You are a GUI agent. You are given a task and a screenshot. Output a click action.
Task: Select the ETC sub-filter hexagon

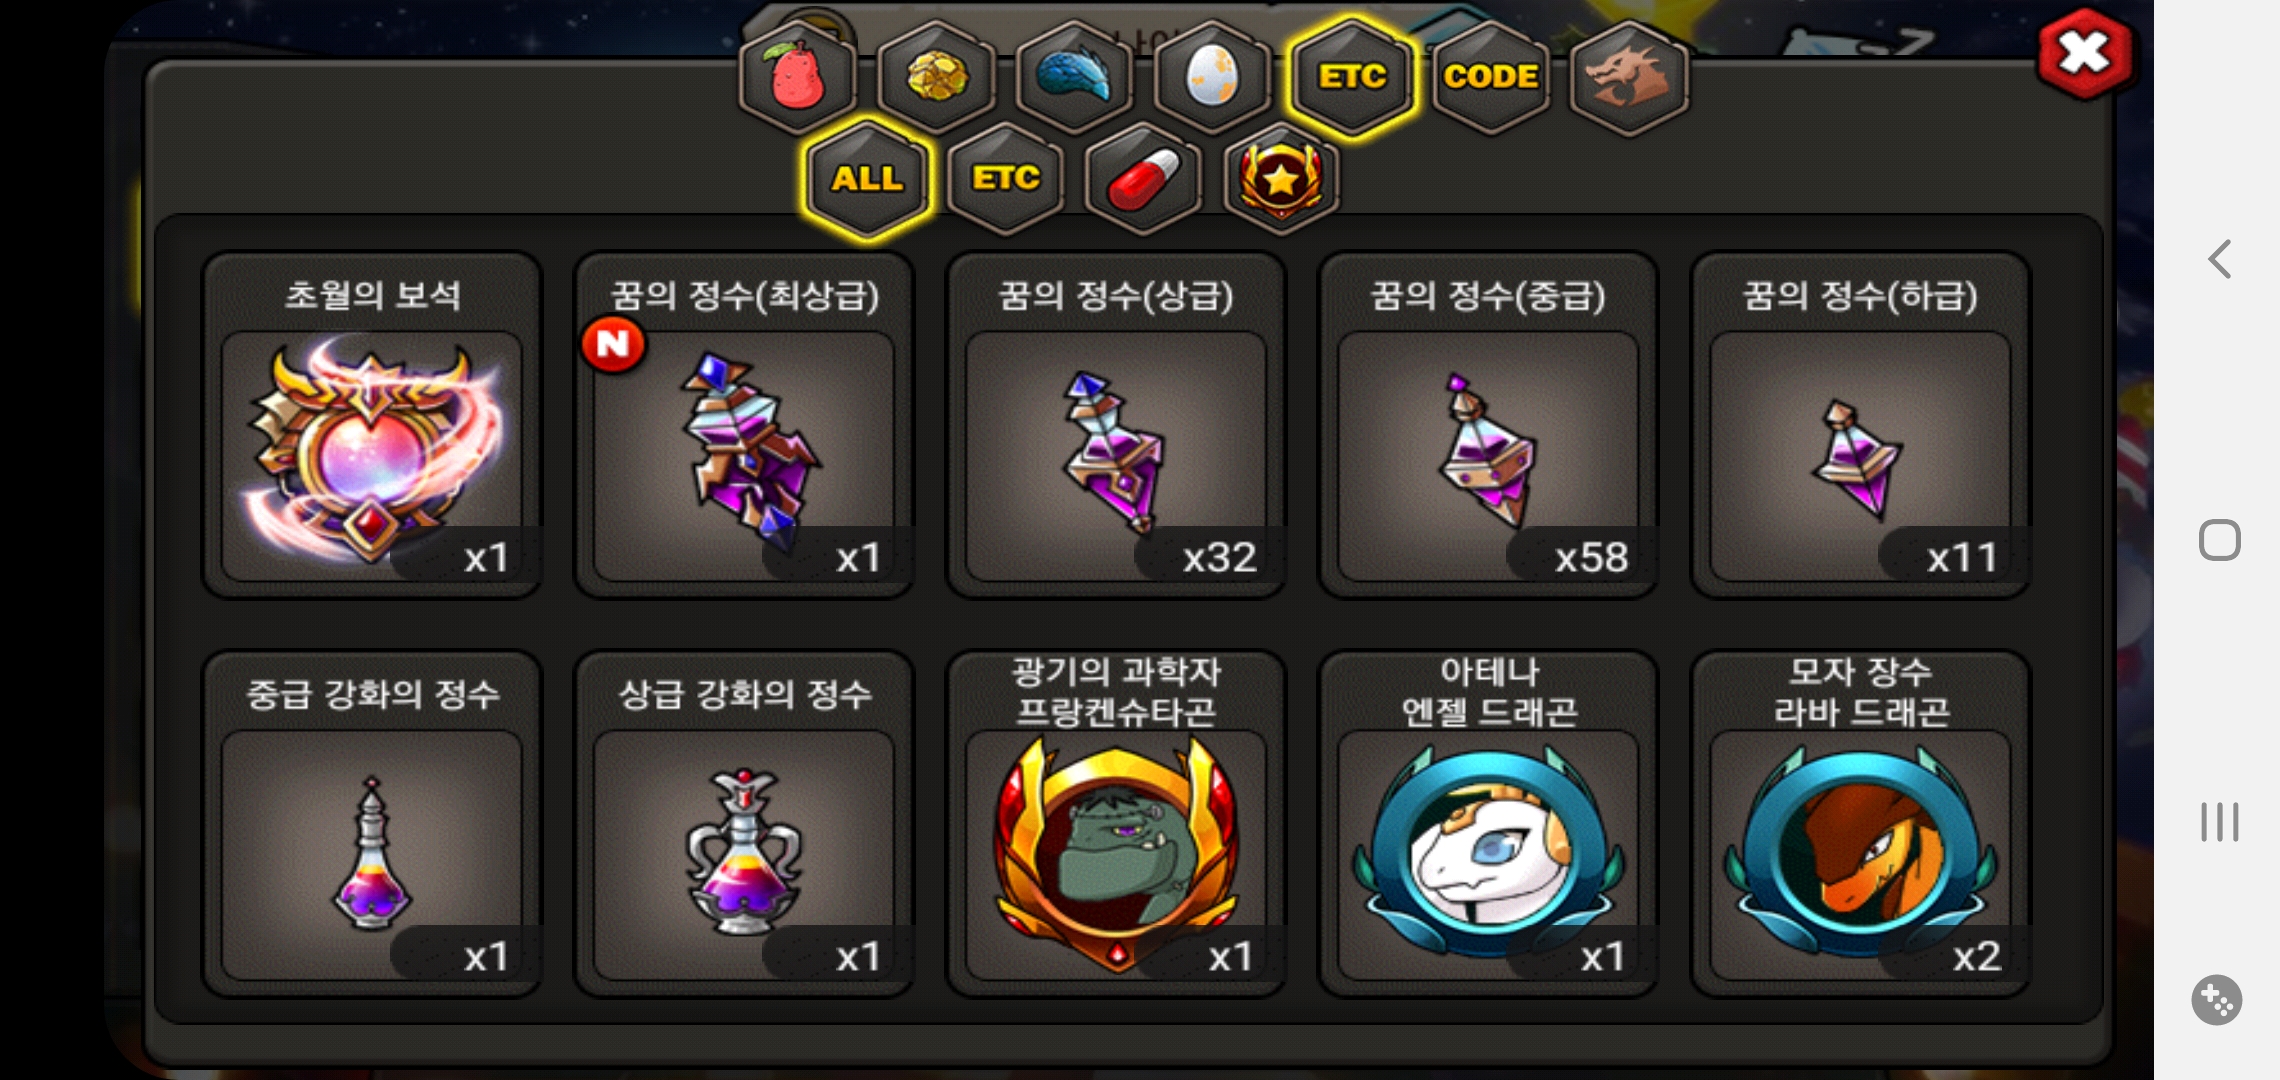1006,180
